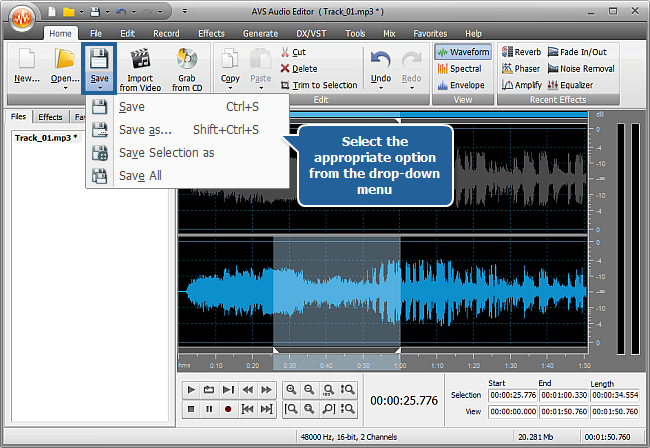Click the Paste clipboard icon
This screenshot has width=650, height=448.
(260, 59)
